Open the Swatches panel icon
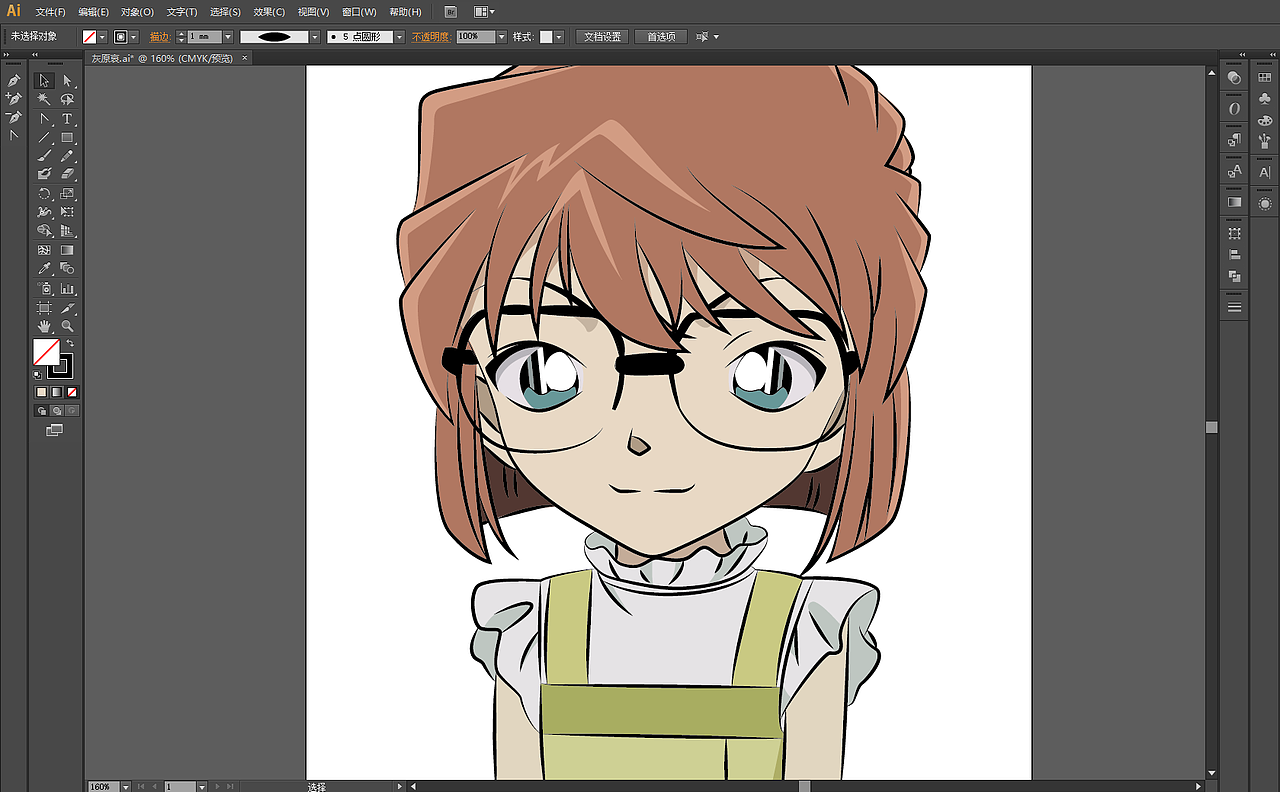1280x792 pixels. 1265,77
